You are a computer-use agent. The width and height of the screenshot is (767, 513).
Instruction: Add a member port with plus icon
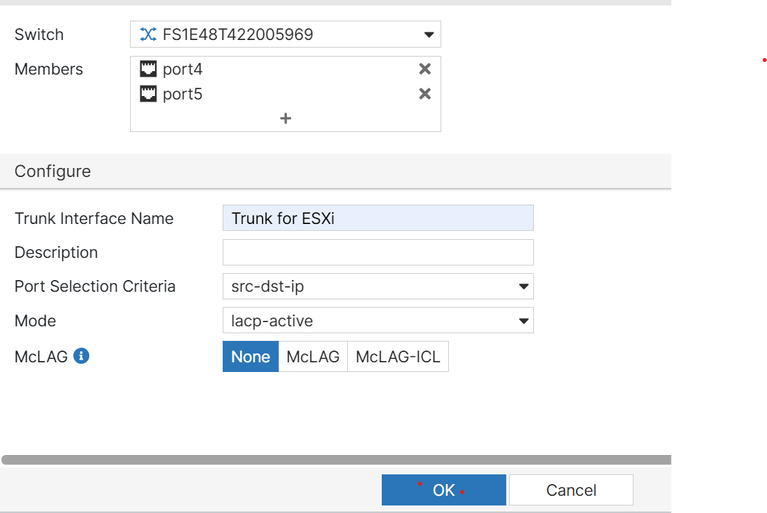(285, 118)
